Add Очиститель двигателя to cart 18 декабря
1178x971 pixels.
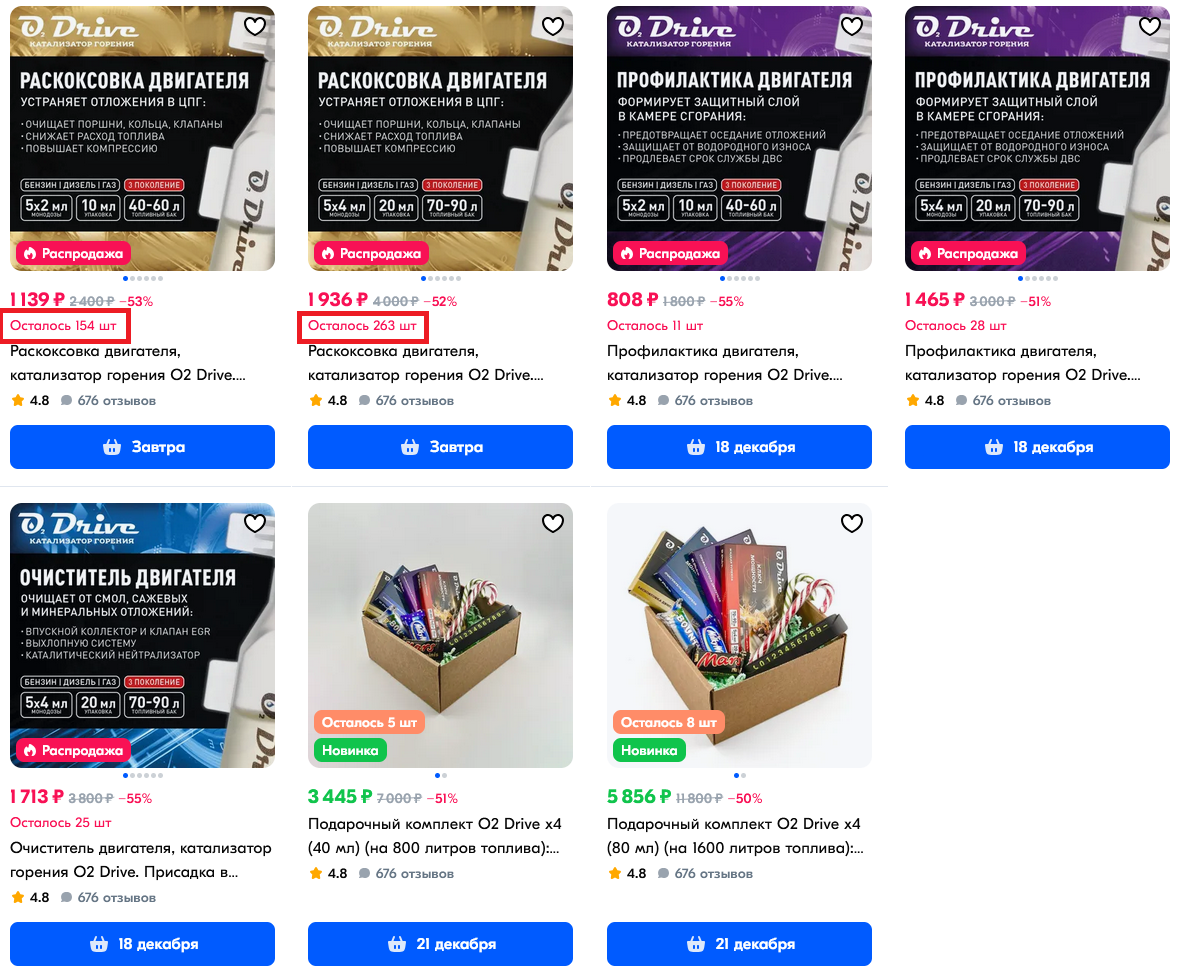(142, 944)
